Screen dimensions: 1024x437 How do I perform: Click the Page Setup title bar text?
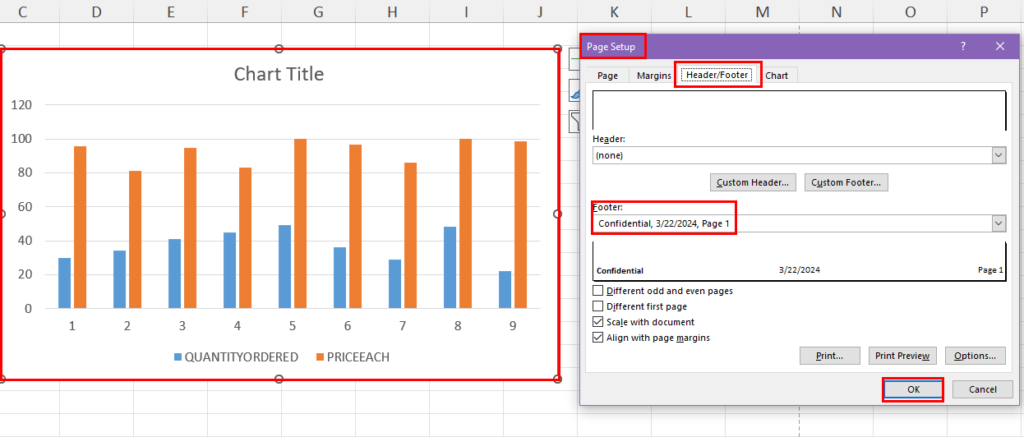pyautogui.click(x=611, y=46)
